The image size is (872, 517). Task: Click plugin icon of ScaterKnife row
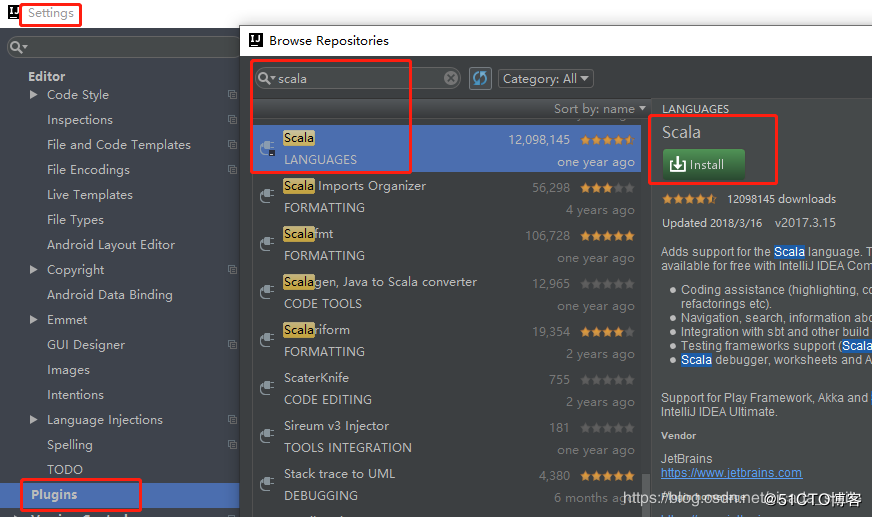click(267, 388)
